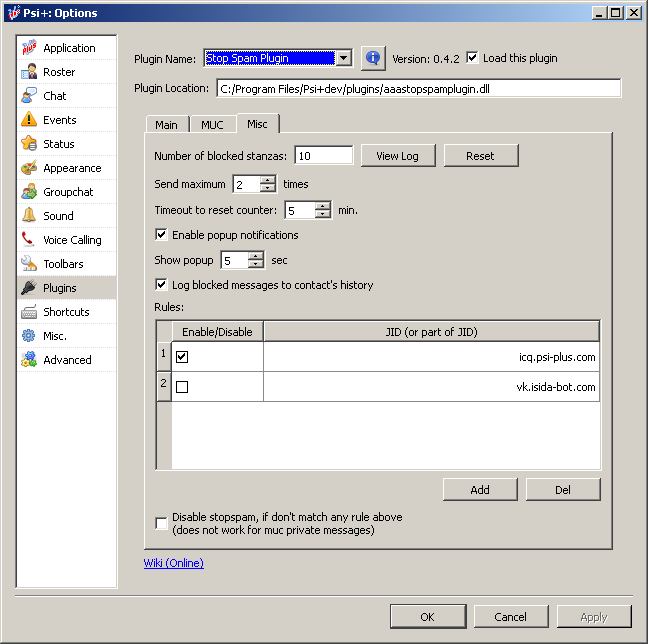The image size is (648, 644).
Task: Click the Add rule button
Action: 480,489
